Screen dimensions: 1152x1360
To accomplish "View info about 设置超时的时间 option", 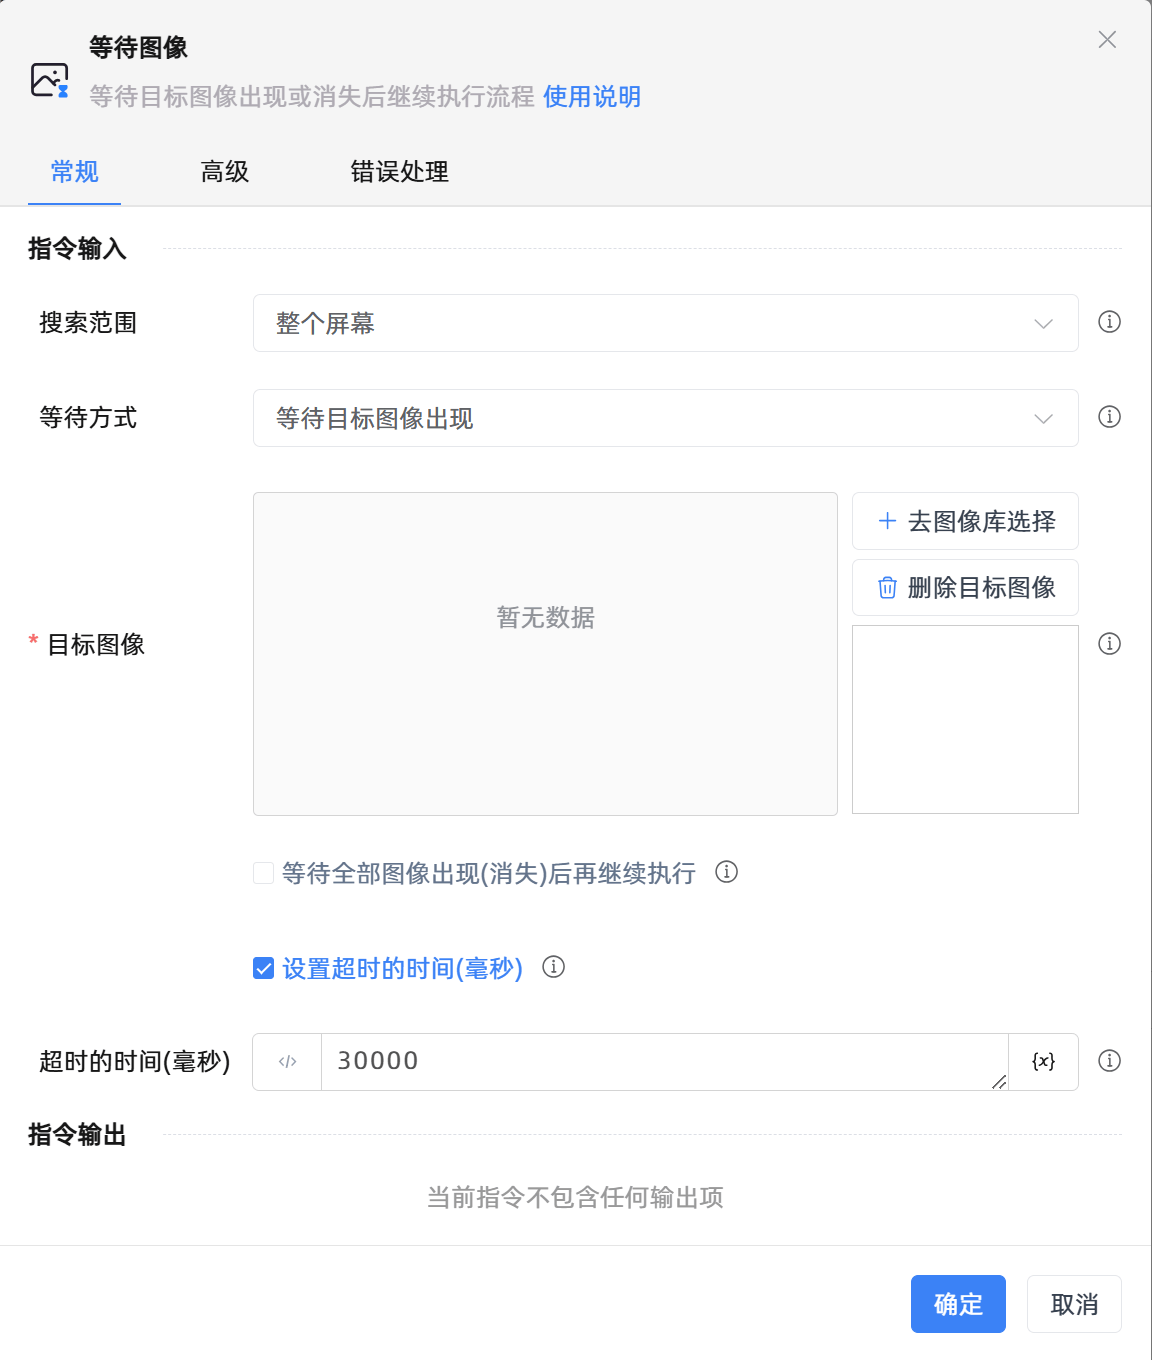I will [x=553, y=967].
